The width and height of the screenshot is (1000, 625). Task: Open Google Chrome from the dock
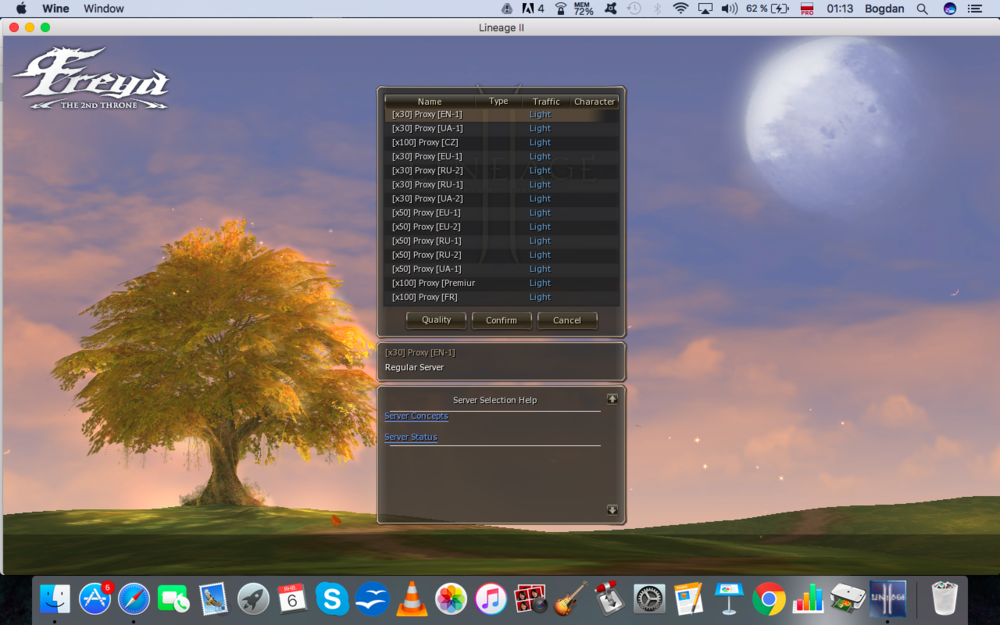[x=768, y=598]
